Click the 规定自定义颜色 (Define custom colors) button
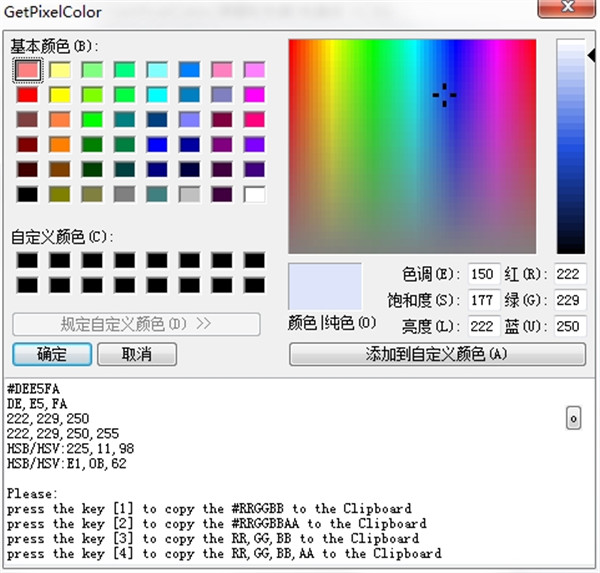The height and width of the screenshot is (573, 600). 137,324
